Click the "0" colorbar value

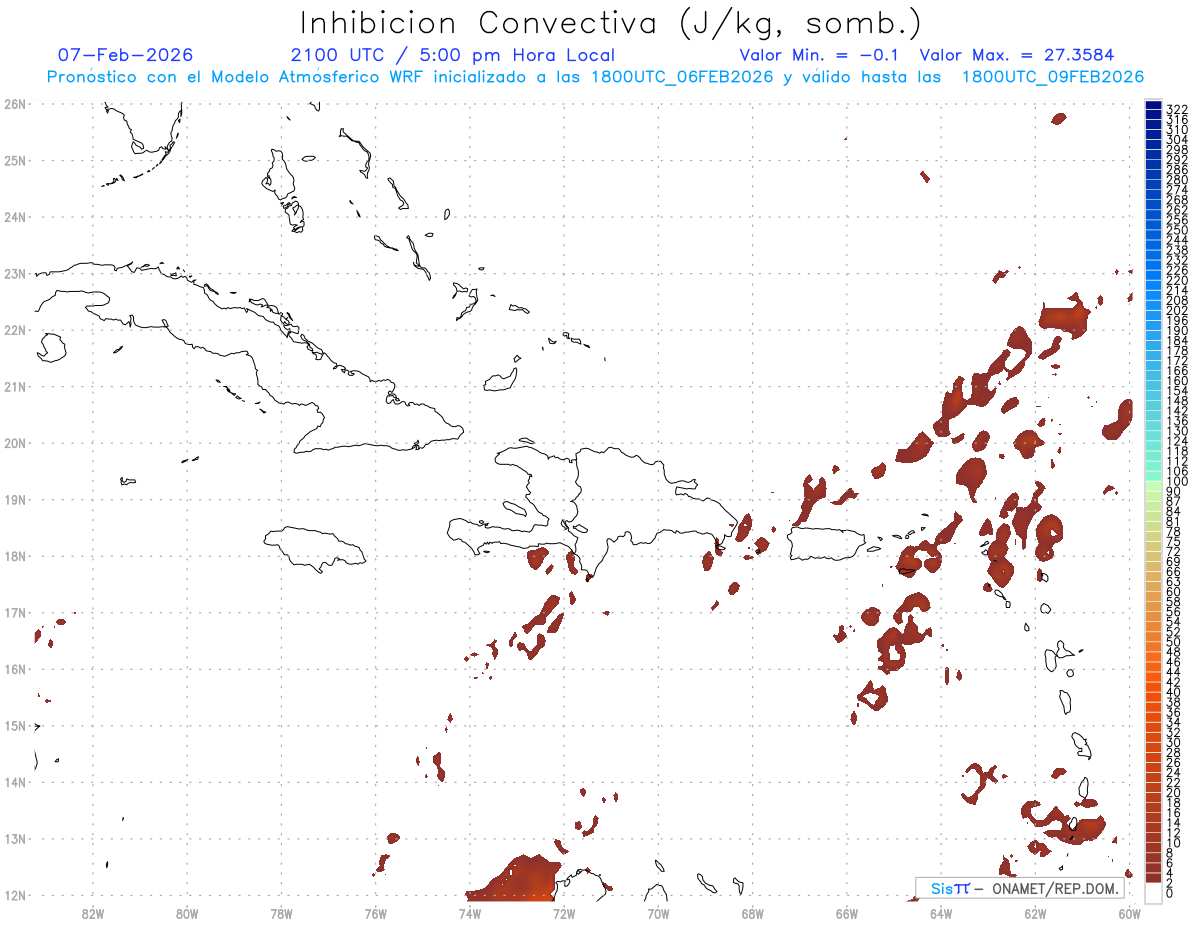[x=1170, y=893]
